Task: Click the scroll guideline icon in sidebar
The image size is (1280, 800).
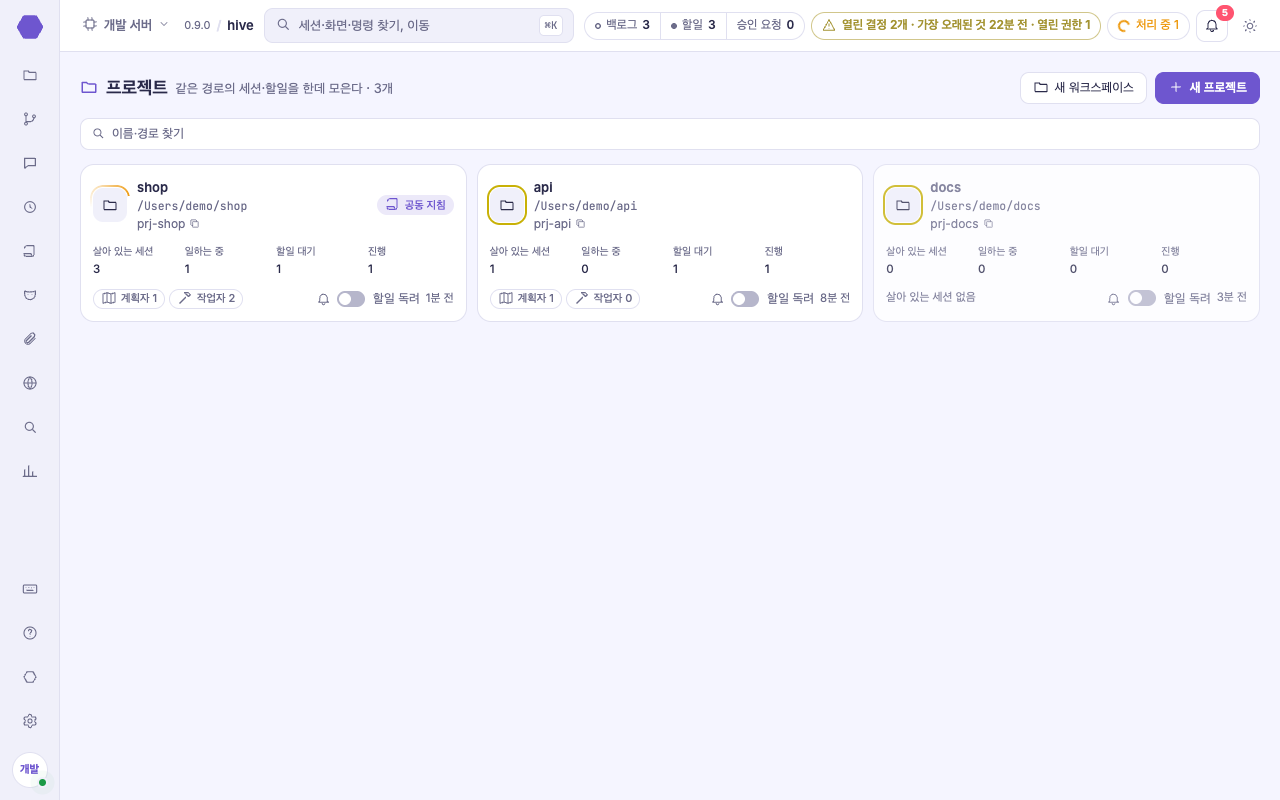Action: [x=30, y=251]
